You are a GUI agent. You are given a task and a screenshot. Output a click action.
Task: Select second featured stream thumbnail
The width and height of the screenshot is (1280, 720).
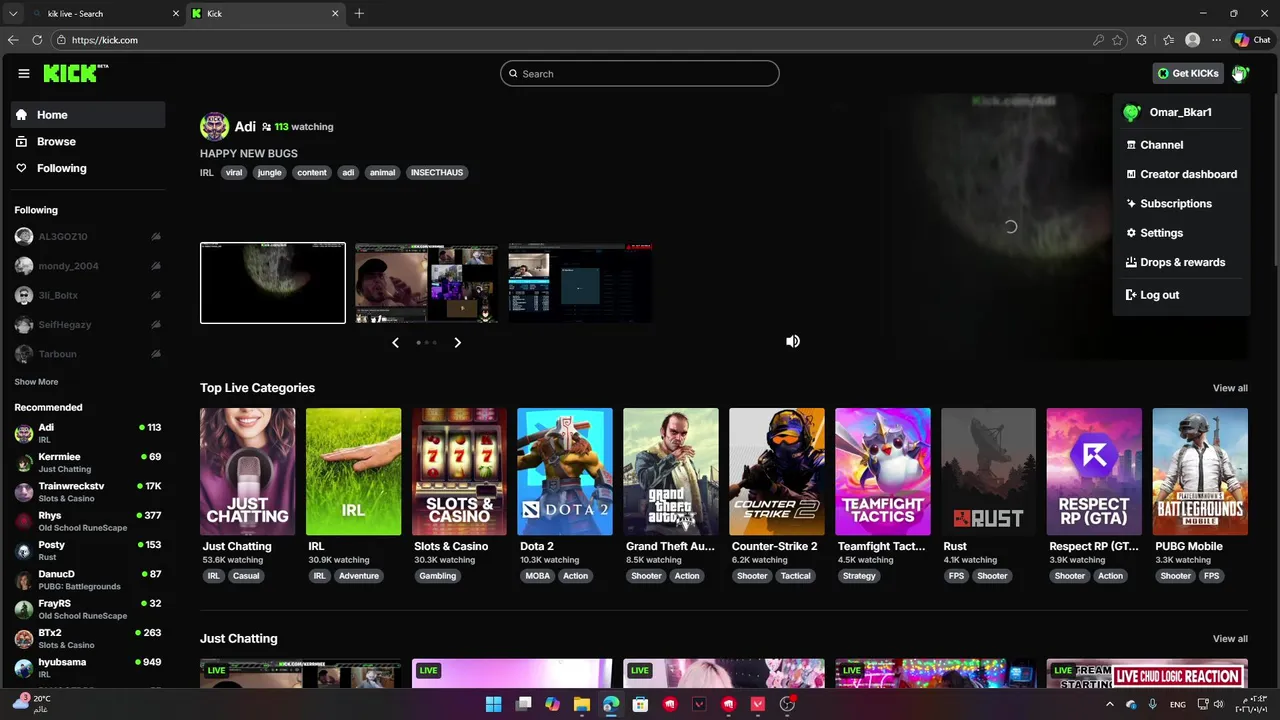point(426,283)
